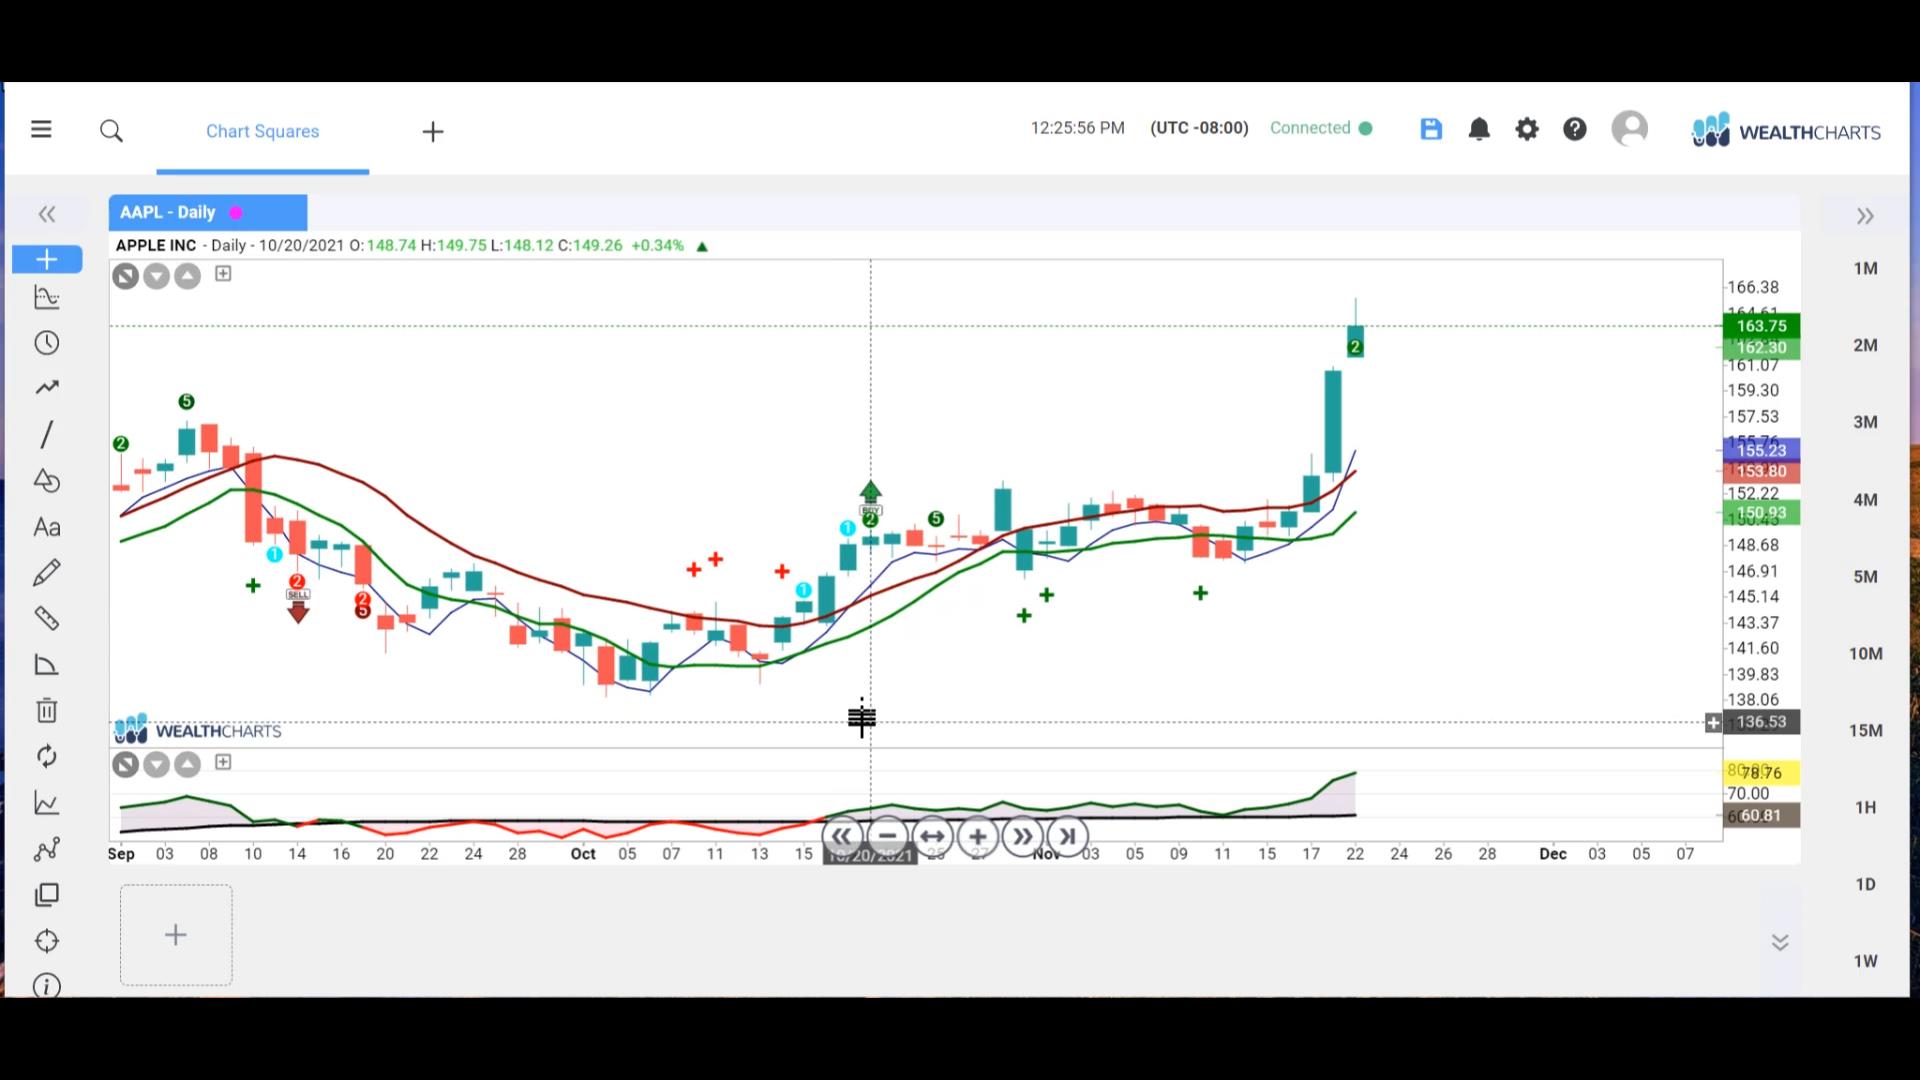Select the crosshair cursor tool
The image size is (1920, 1080).
tap(47, 260)
